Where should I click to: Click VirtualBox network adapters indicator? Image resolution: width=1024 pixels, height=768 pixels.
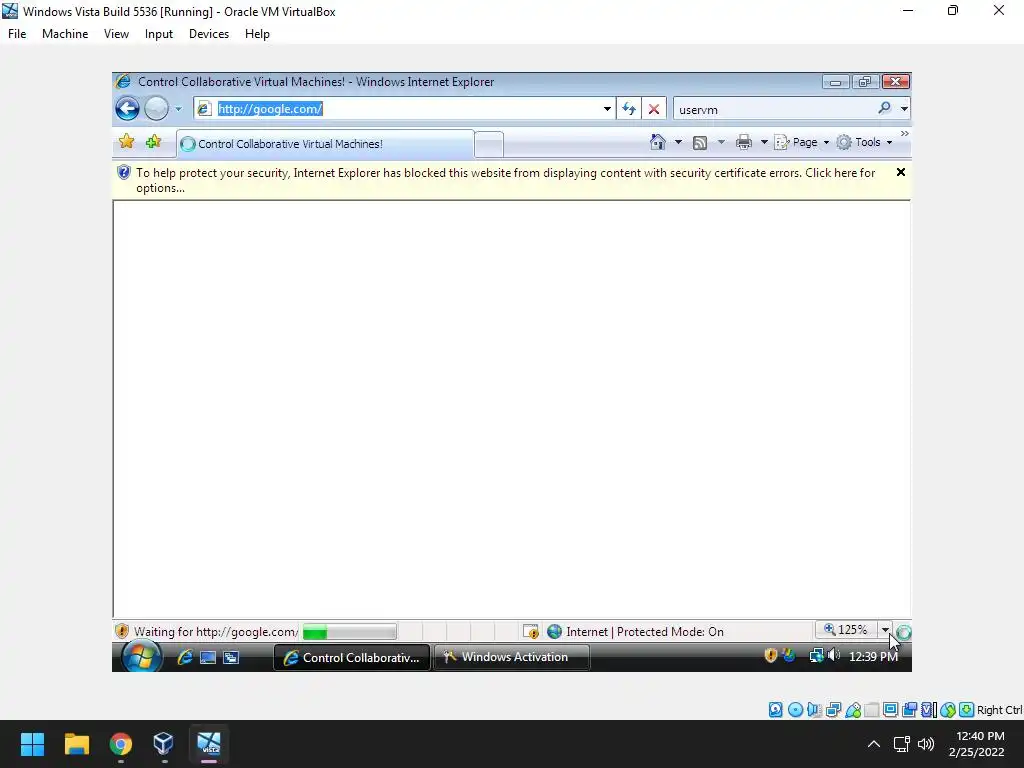[833, 710]
